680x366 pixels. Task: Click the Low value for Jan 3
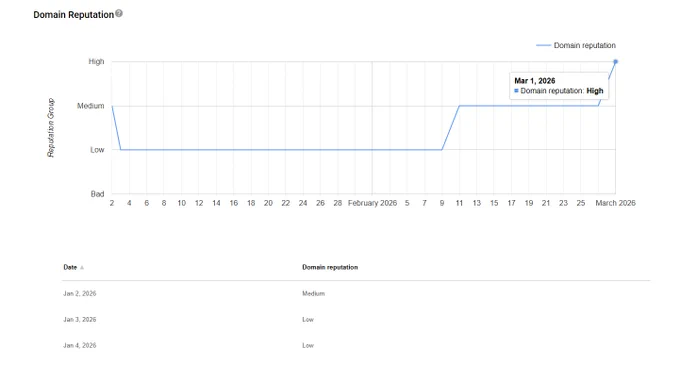coord(308,320)
